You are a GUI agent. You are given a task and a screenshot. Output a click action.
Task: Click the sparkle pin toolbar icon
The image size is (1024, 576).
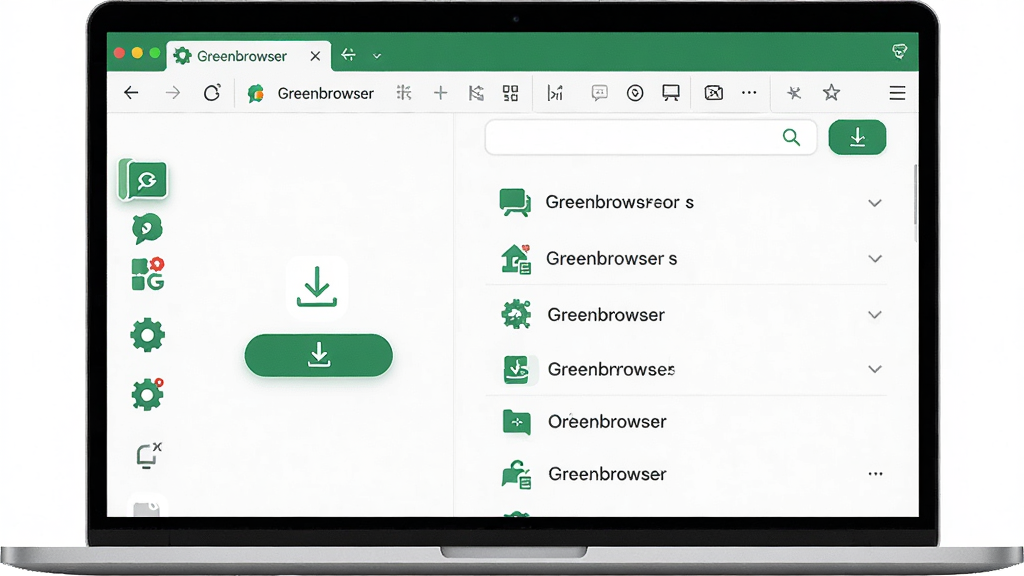[x=793, y=93]
